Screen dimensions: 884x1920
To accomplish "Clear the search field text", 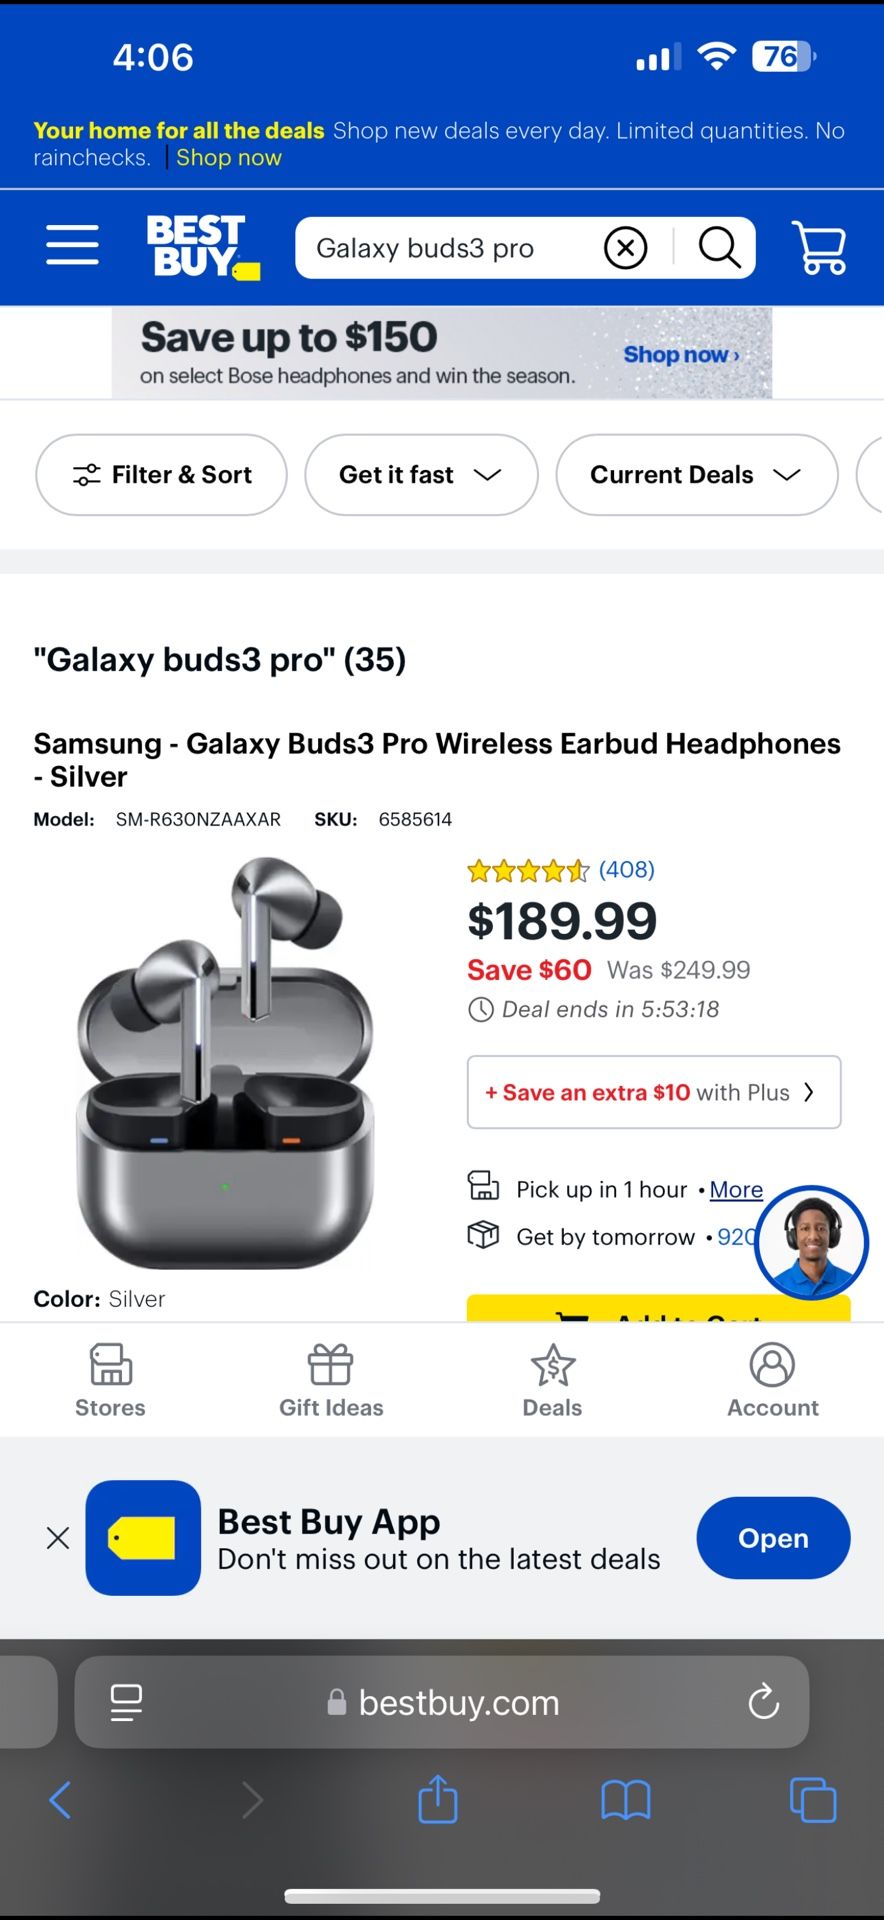I will click(x=626, y=247).
